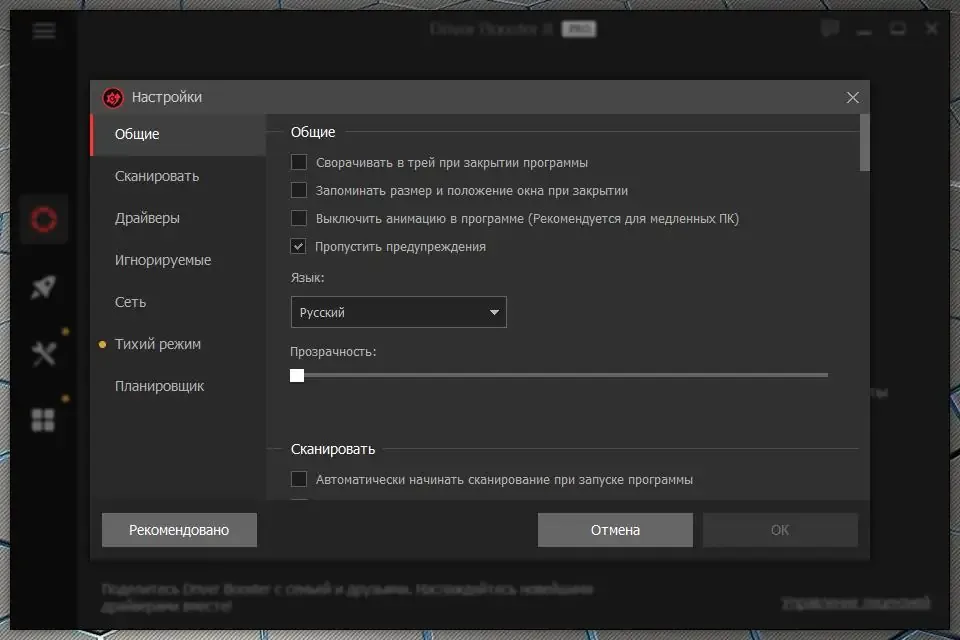Click the feedback chat icon in title bar

click(830, 29)
